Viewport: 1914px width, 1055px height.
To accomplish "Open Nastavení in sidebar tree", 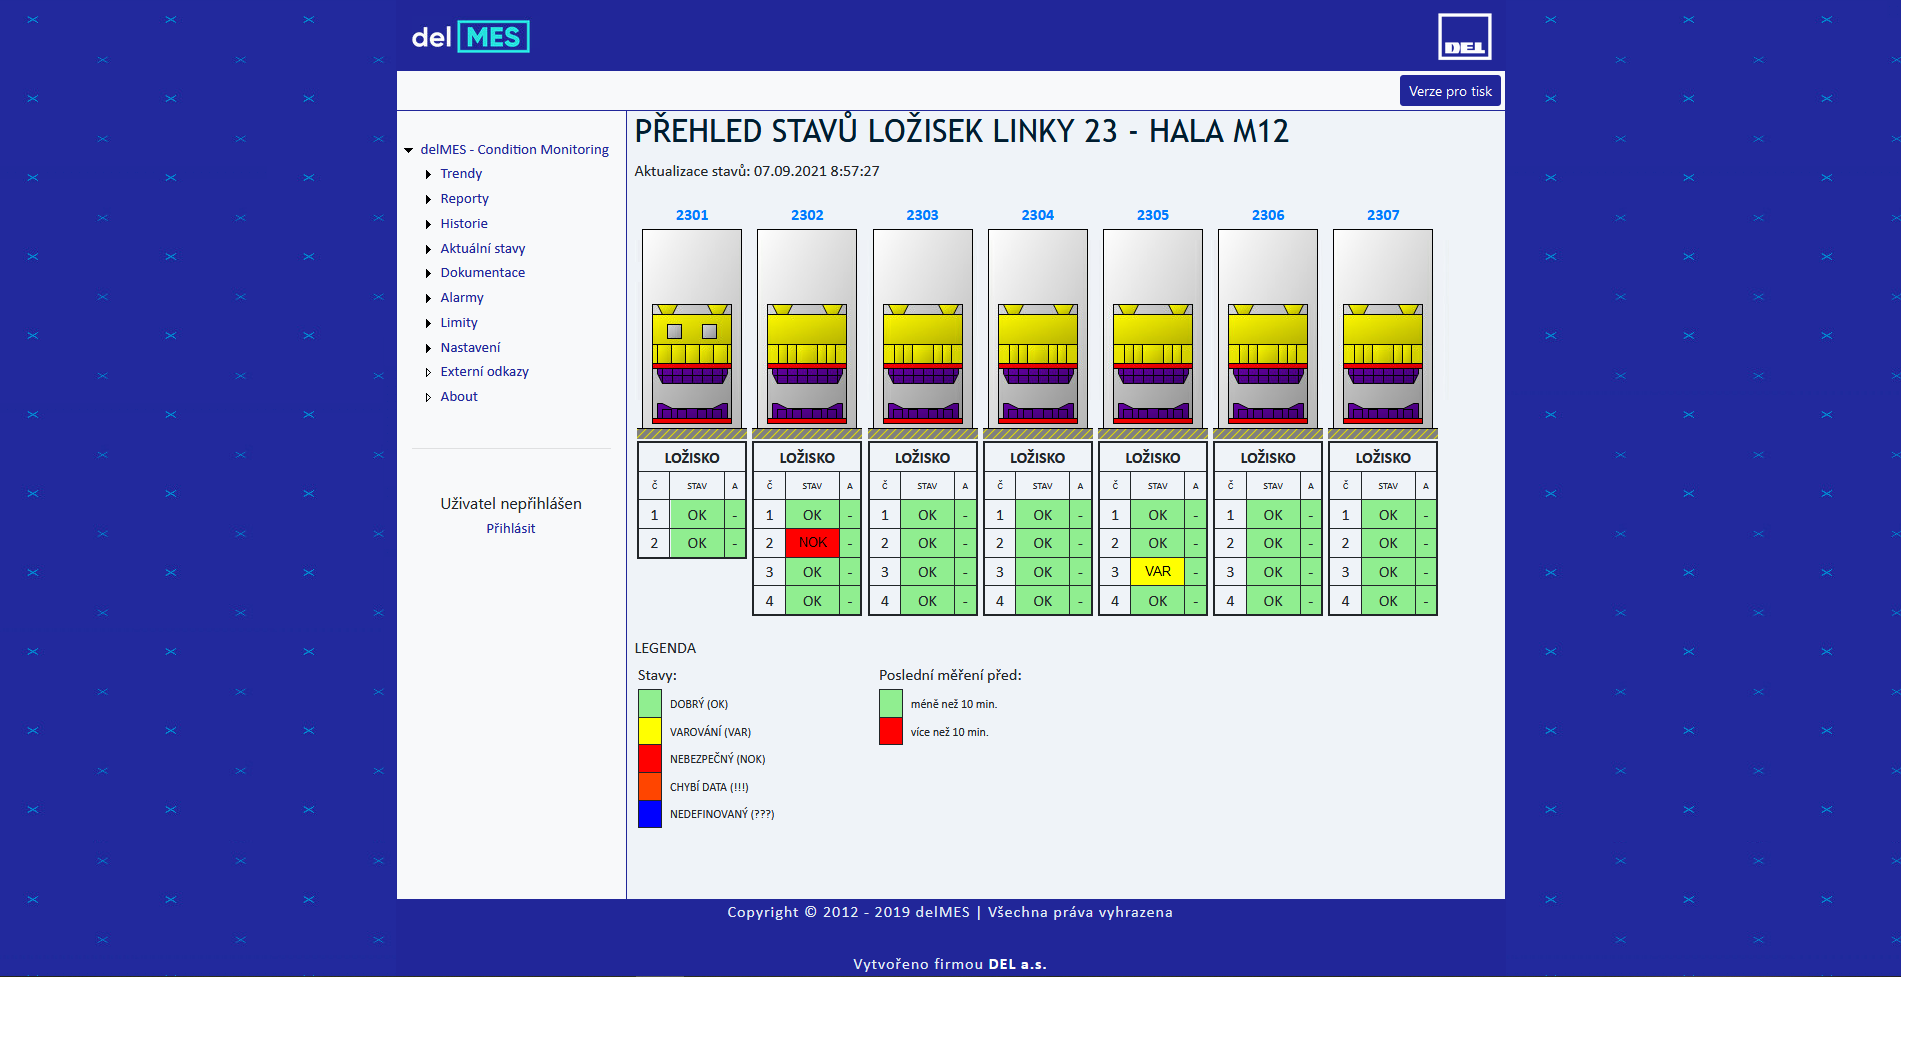I will 470,348.
